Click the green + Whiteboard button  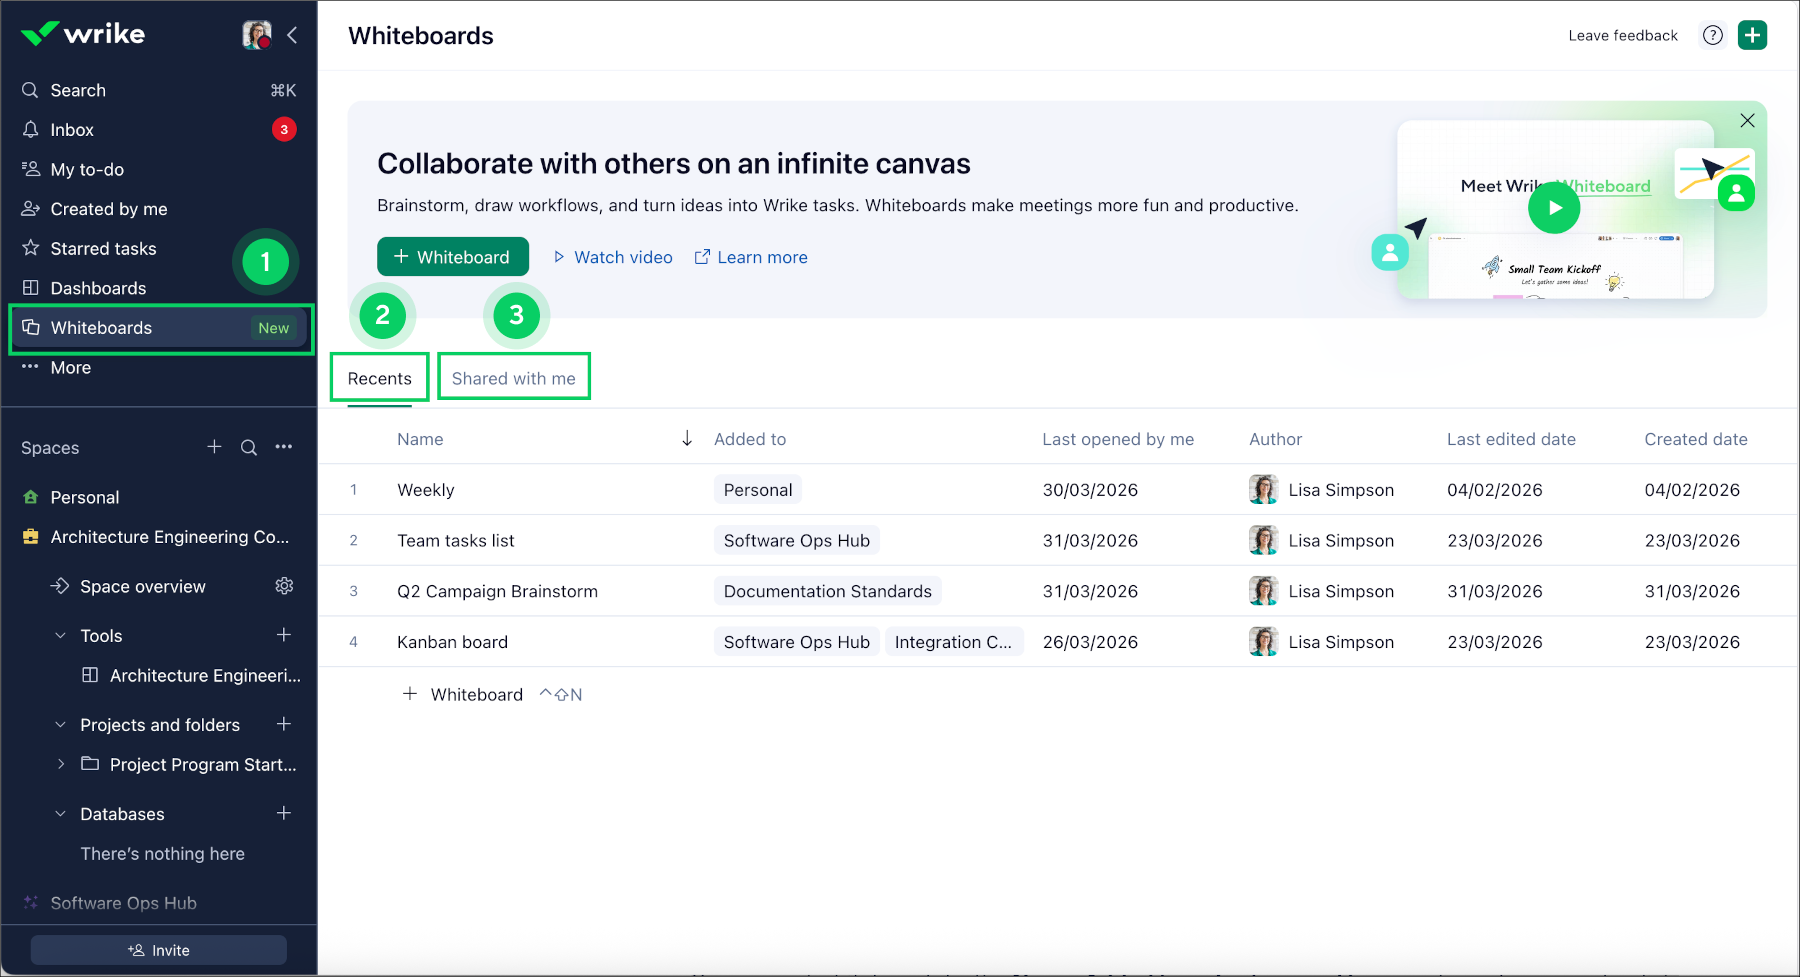(x=452, y=257)
